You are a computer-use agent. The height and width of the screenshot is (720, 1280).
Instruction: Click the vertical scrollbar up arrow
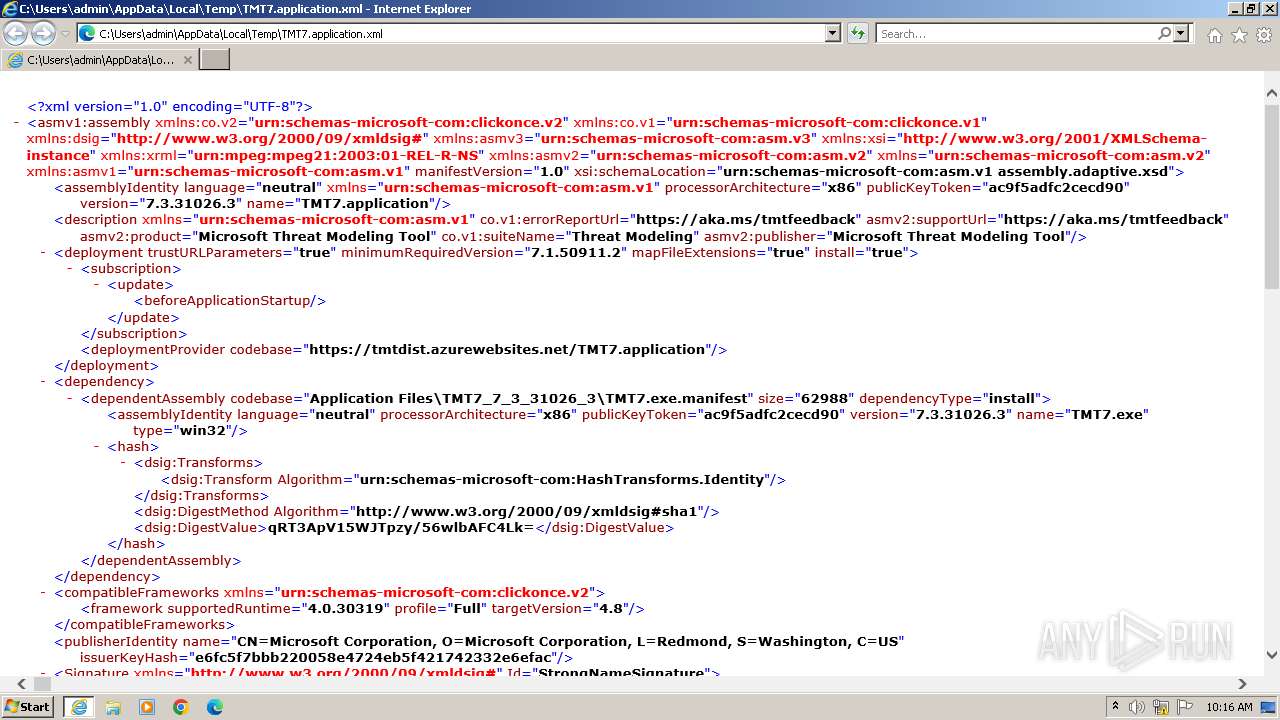[1272, 95]
